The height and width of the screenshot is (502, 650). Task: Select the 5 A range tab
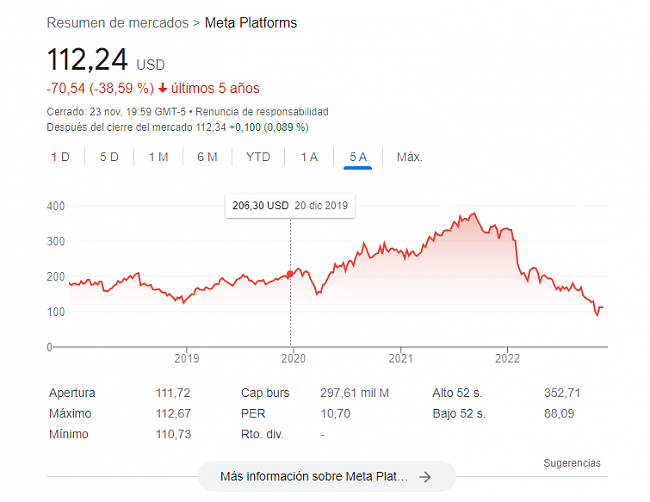point(358,157)
